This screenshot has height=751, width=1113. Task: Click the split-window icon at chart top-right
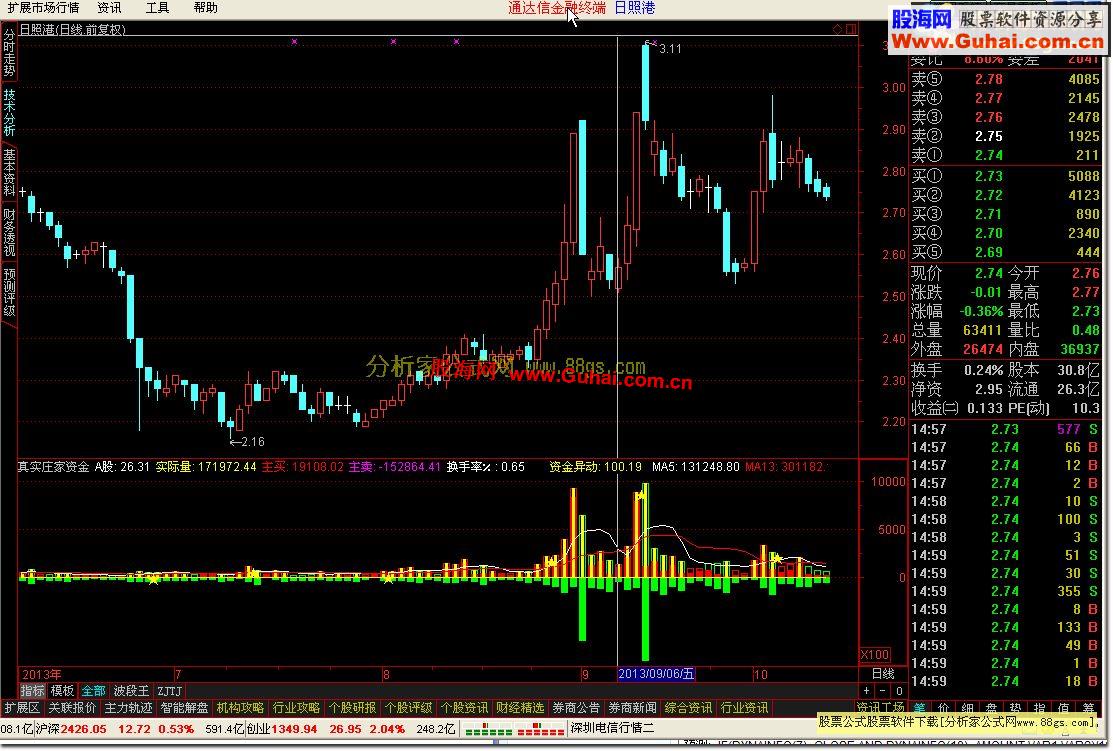click(851, 29)
